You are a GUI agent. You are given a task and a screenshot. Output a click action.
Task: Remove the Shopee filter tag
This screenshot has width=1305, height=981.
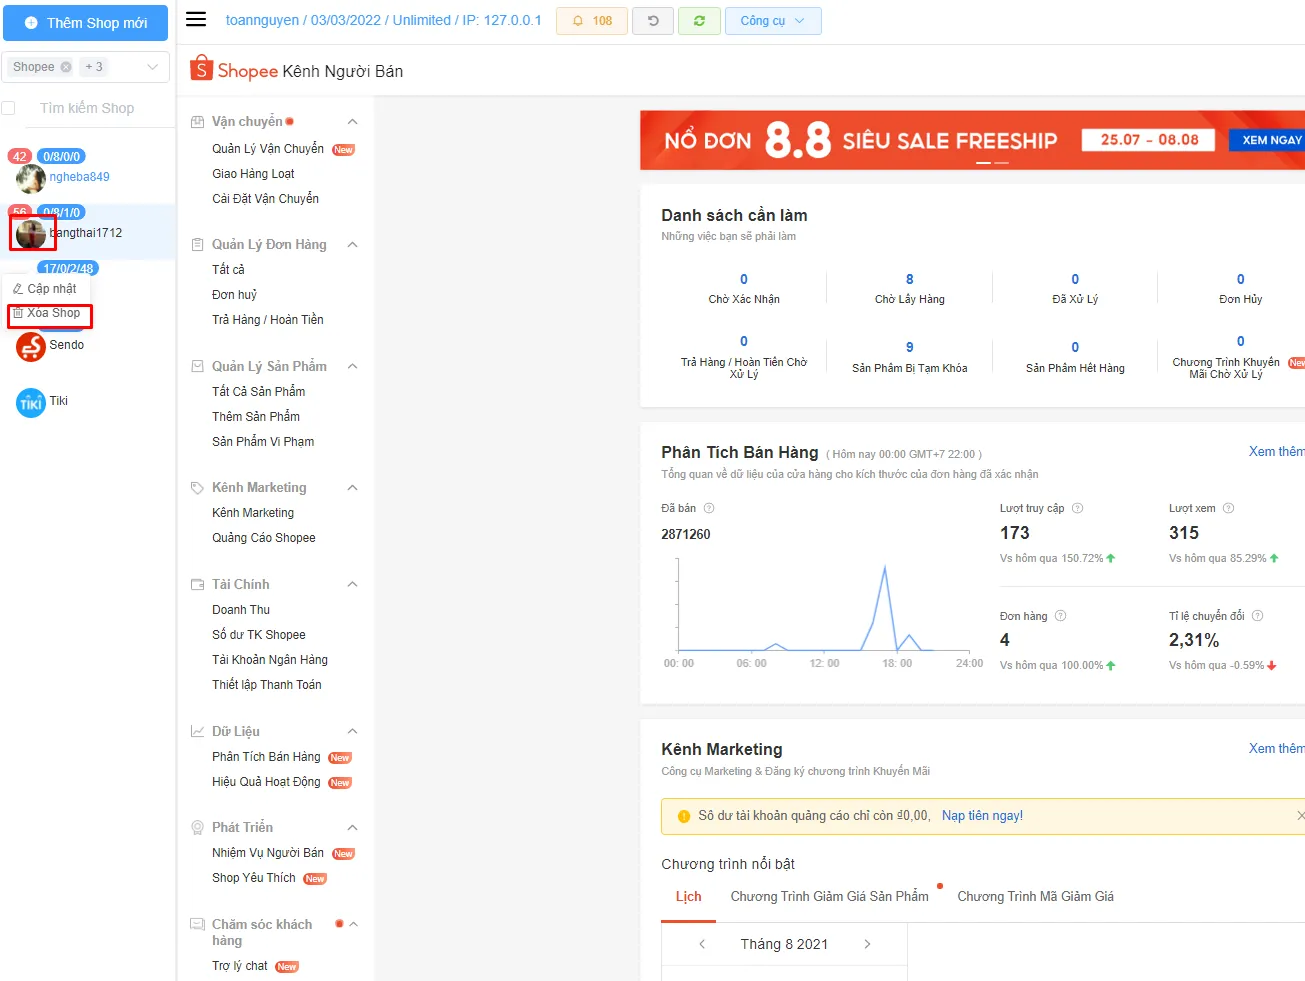66,67
